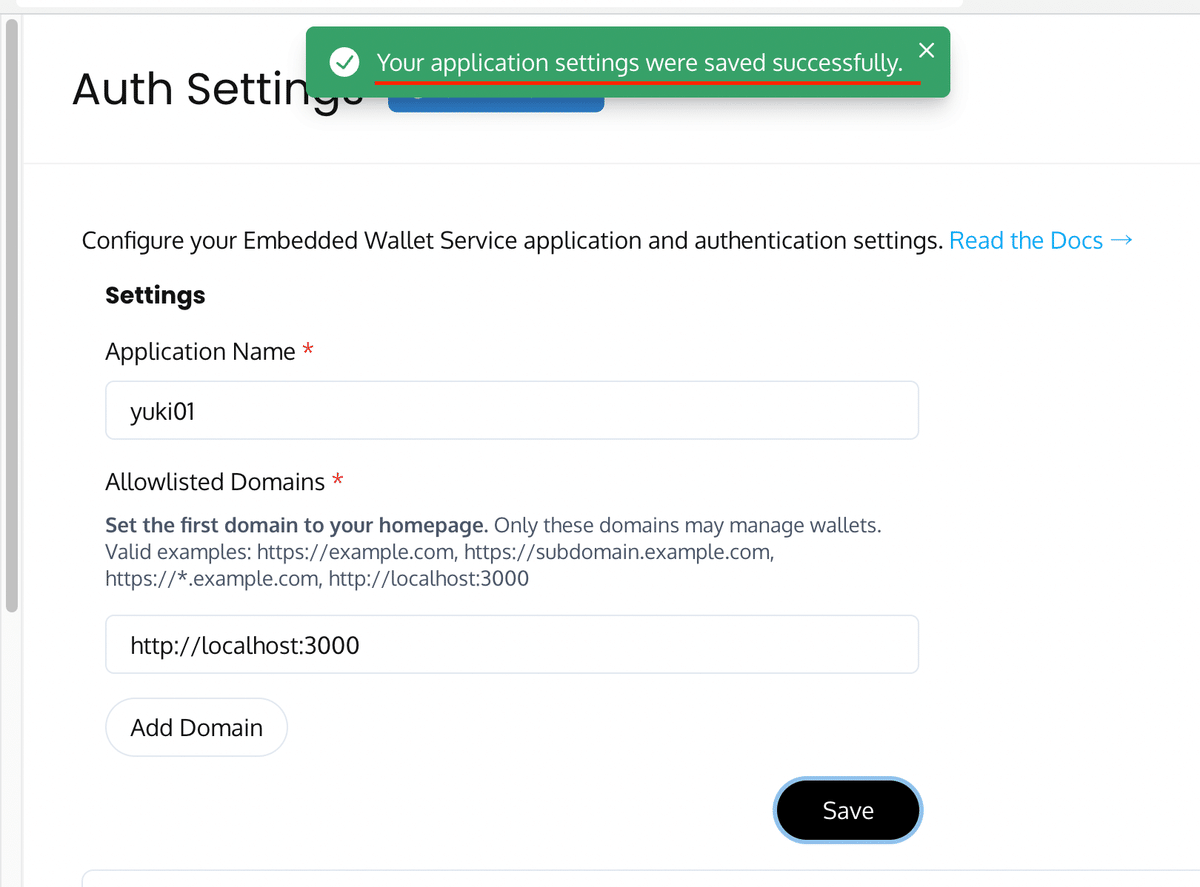
Task: Click the blue button behind the notification
Action: (496, 104)
